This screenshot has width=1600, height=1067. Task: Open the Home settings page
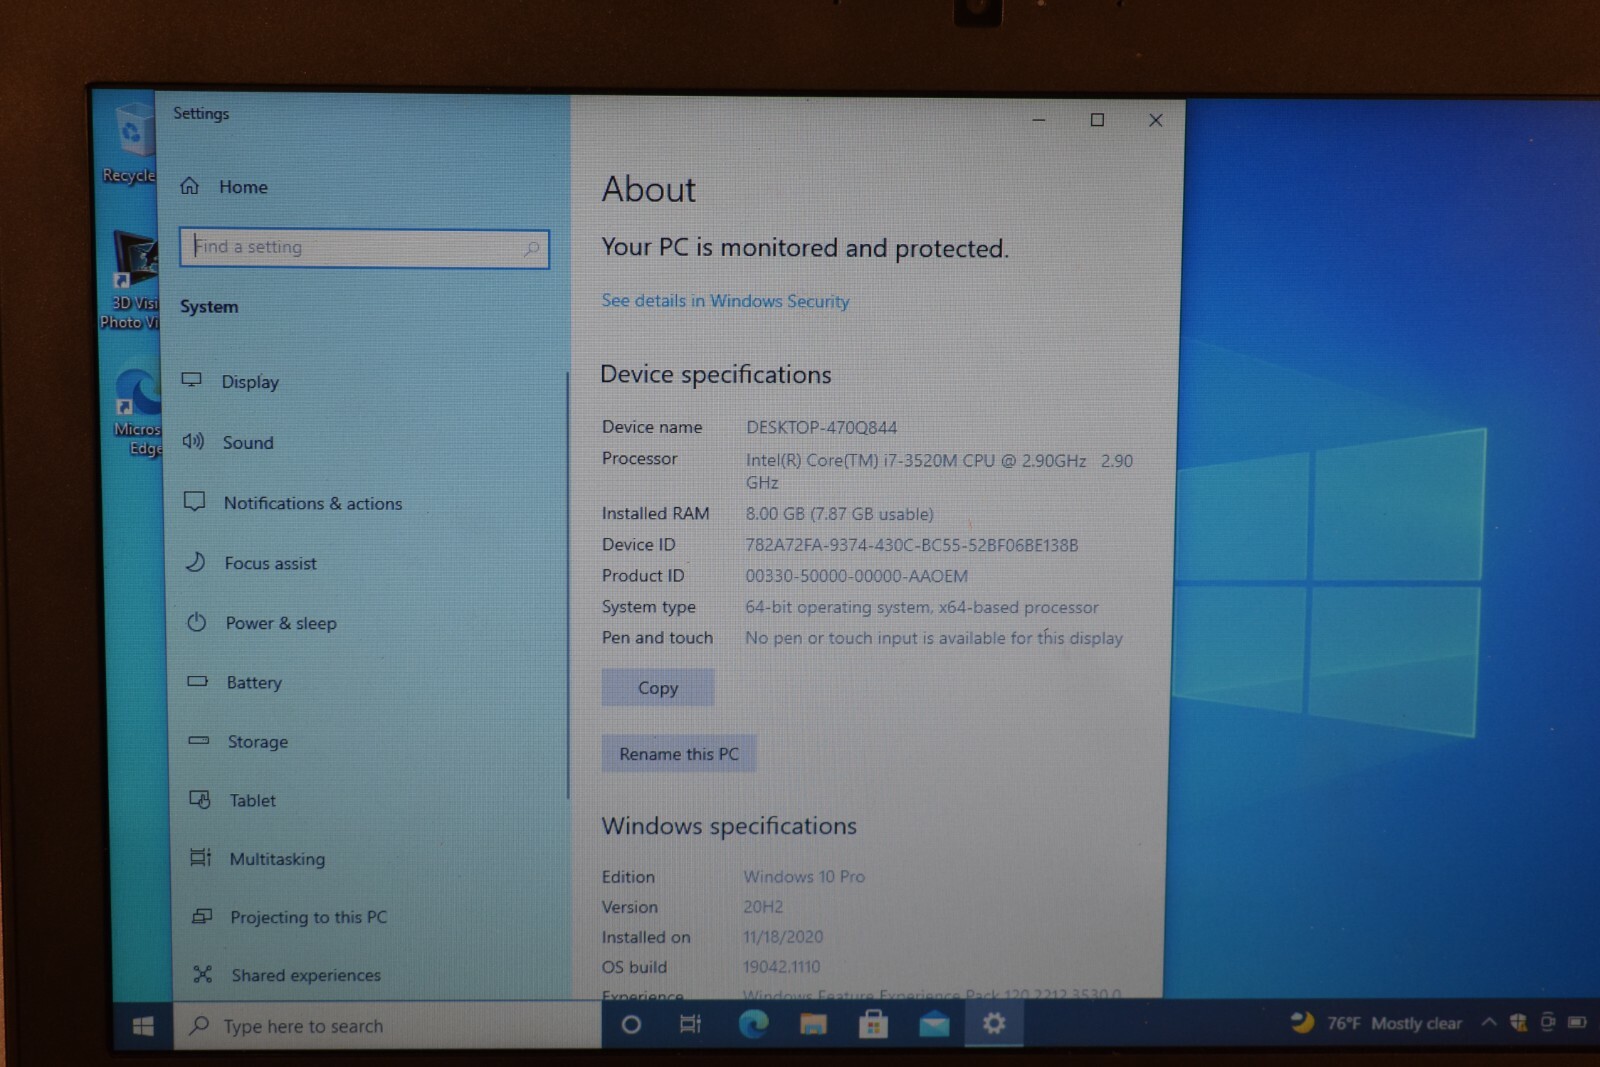point(224,187)
